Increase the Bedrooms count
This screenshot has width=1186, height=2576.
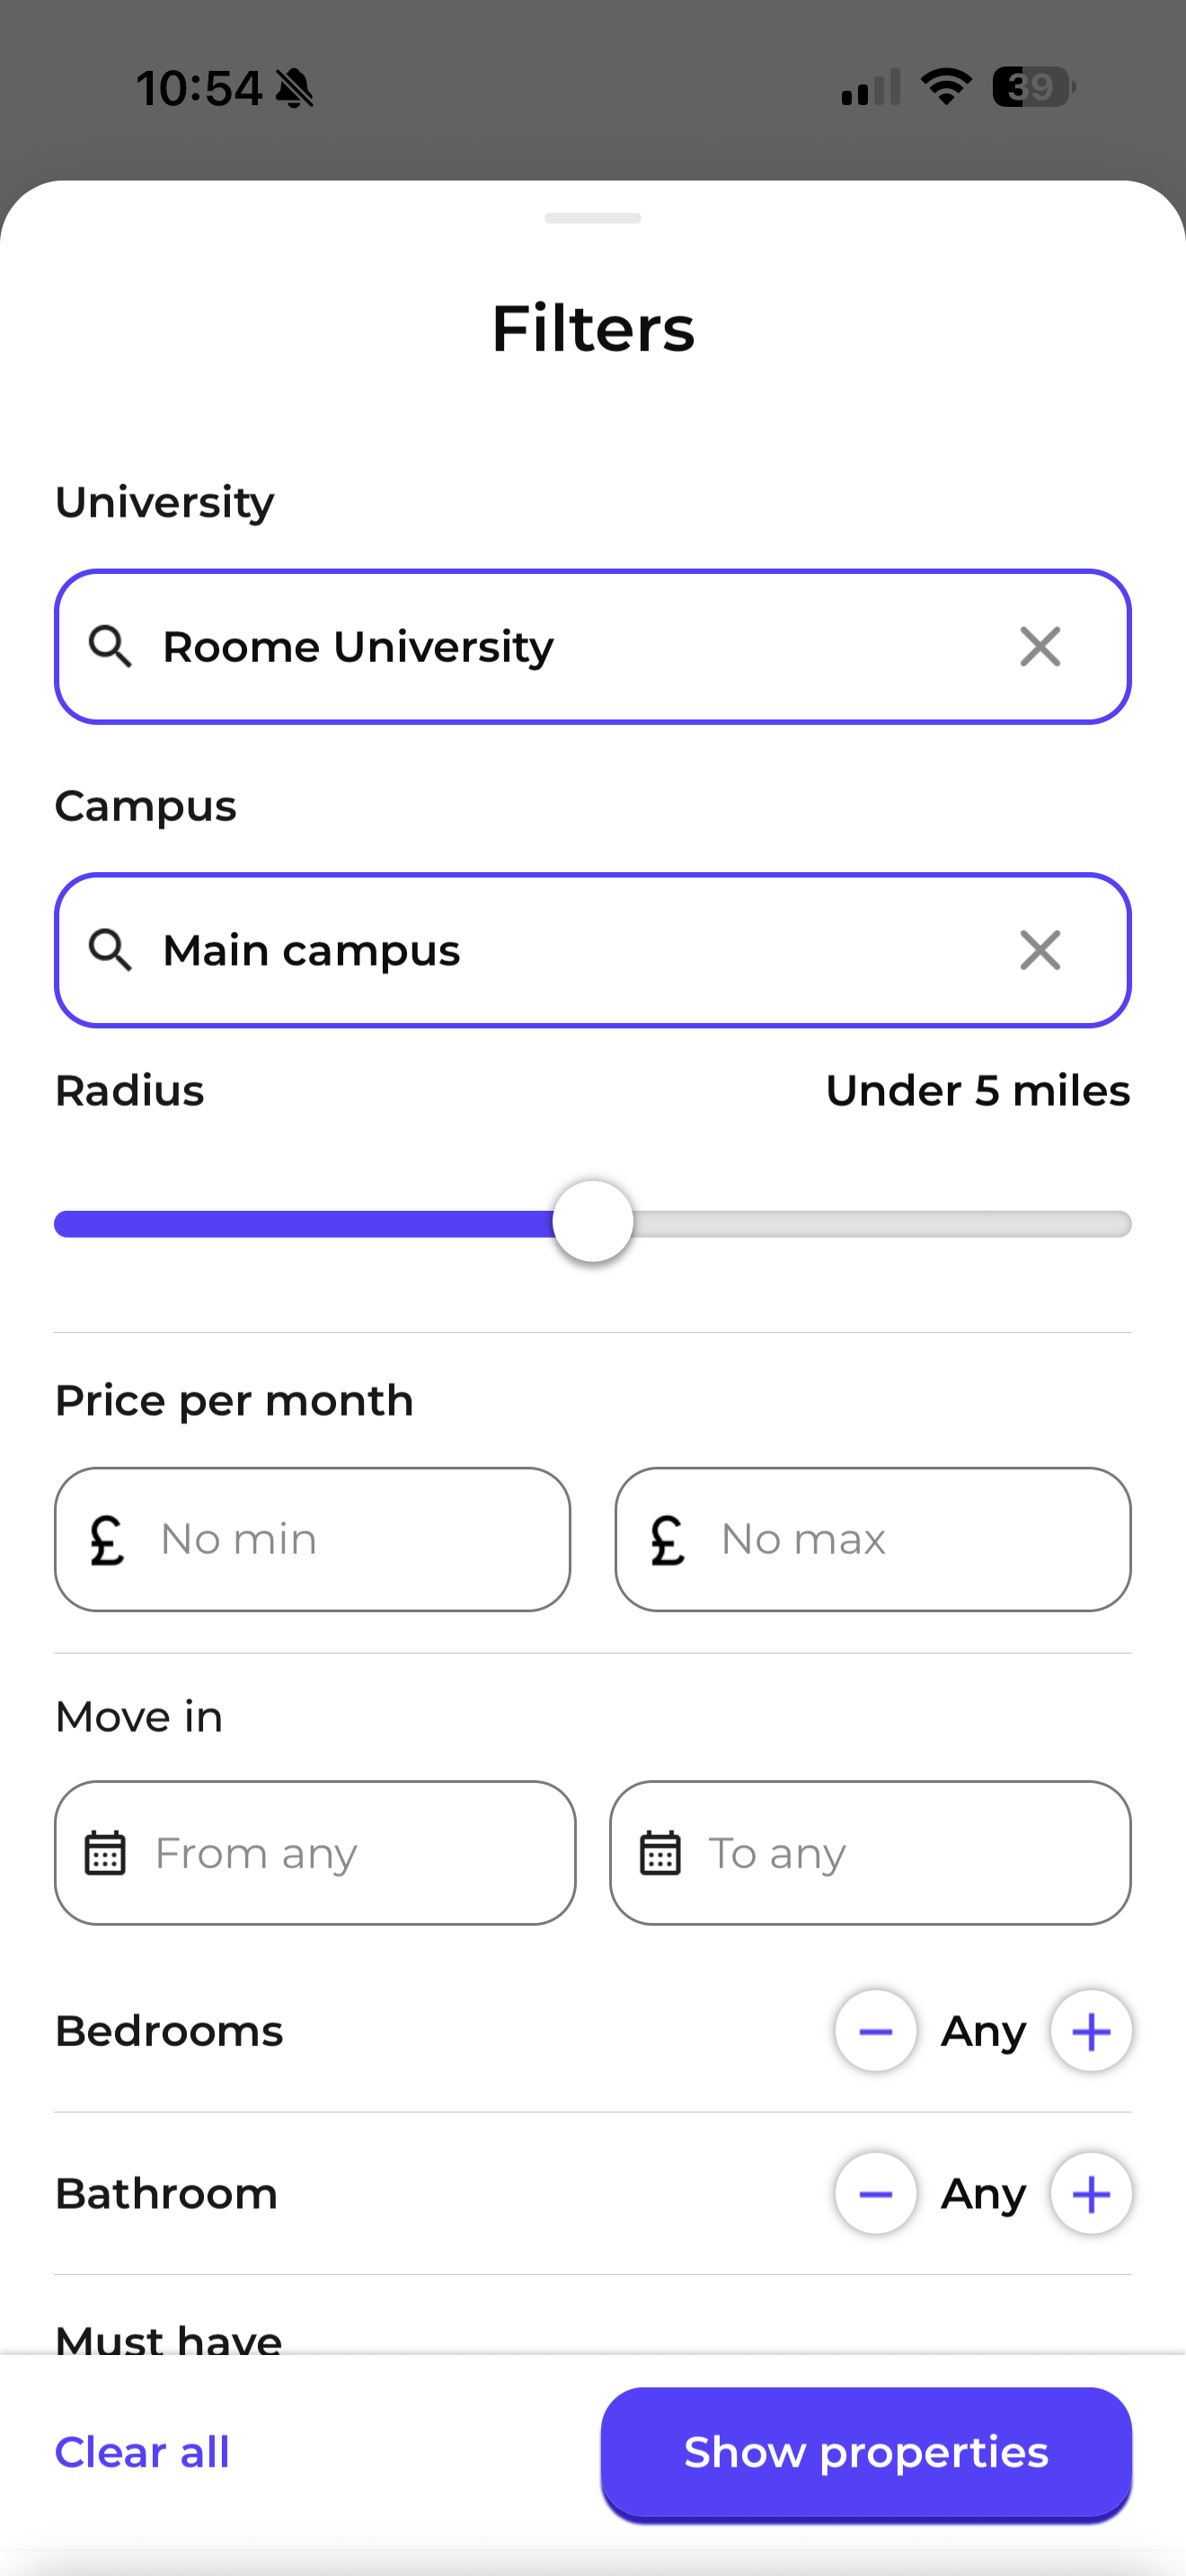pyautogui.click(x=1090, y=2031)
